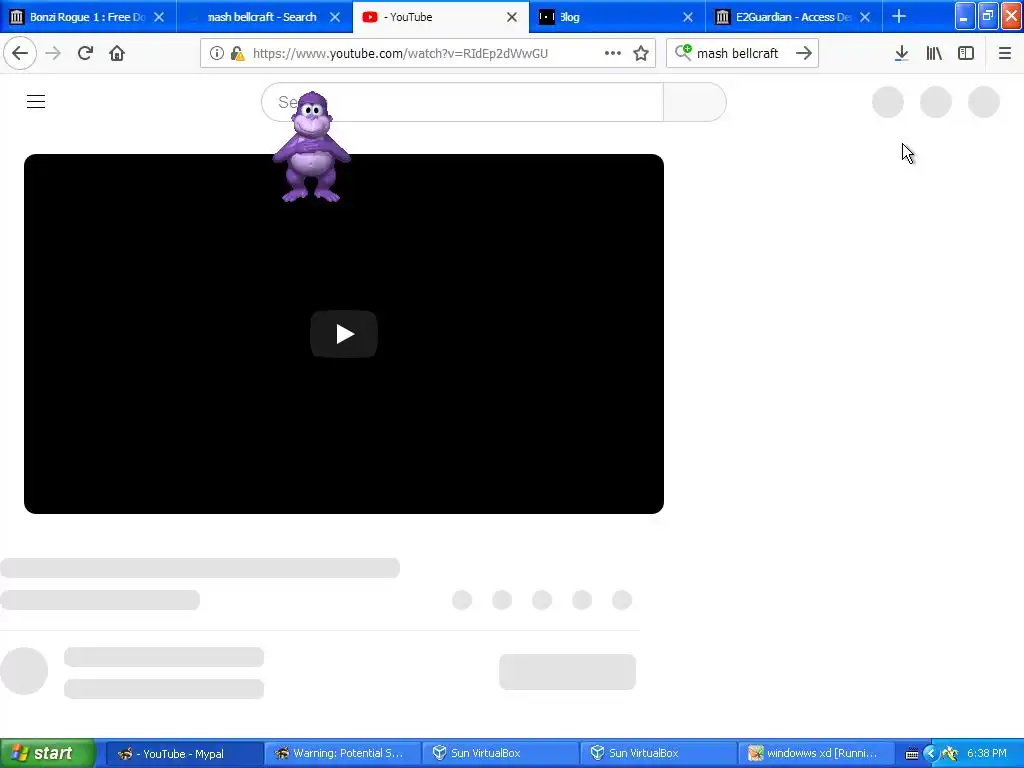Show site information via info icon
Image resolution: width=1024 pixels, height=768 pixels.
pos(217,53)
